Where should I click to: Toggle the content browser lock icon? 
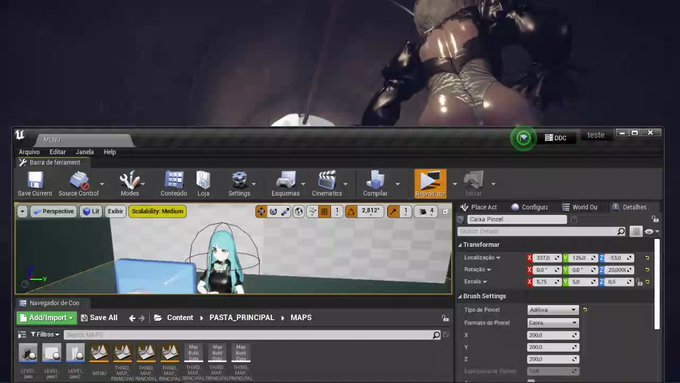tap(445, 318)
